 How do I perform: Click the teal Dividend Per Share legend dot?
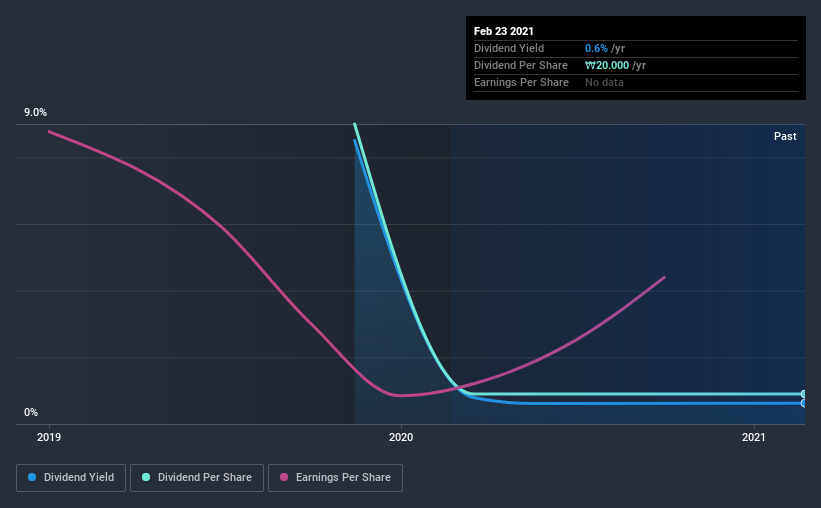[146, 477]
